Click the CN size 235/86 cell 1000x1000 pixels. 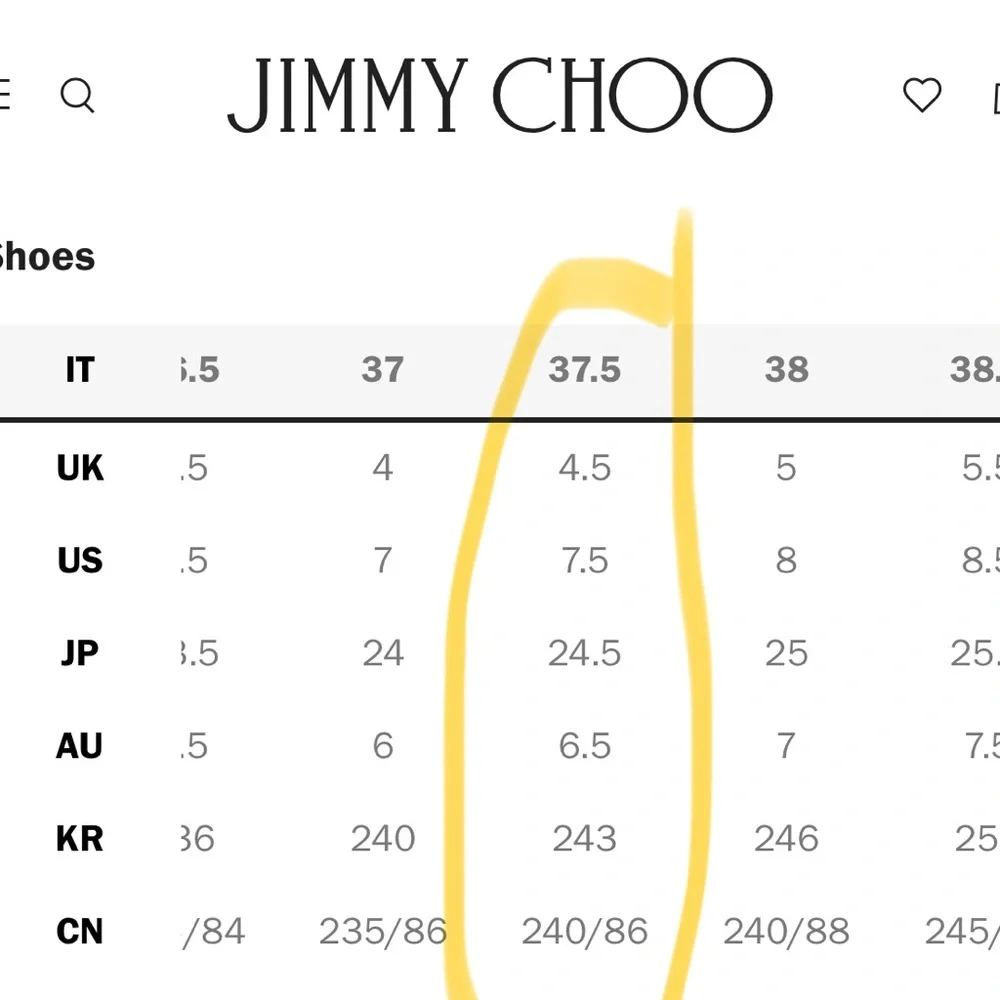(383, 931)
